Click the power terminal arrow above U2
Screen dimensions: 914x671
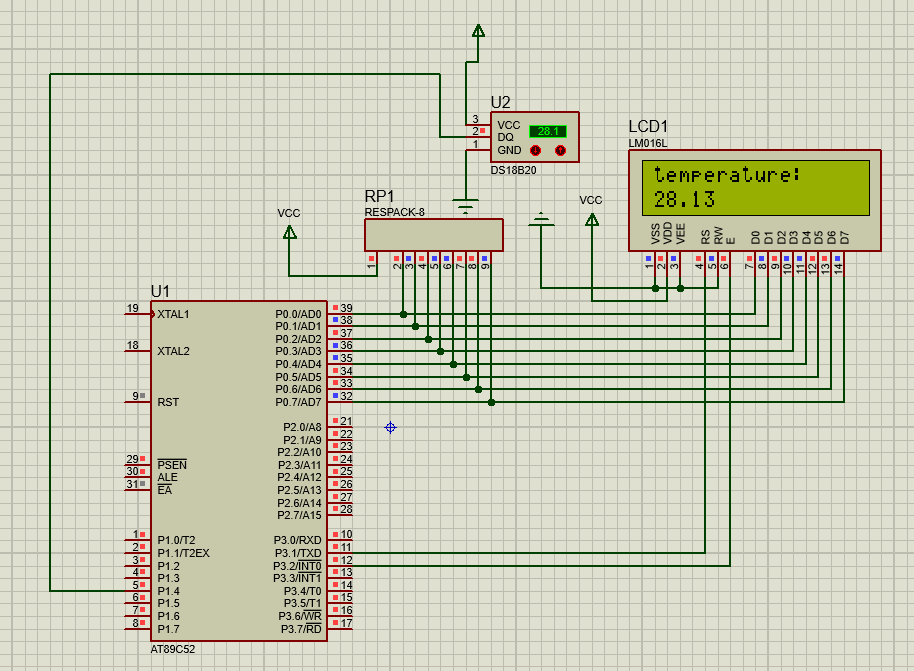478,31
